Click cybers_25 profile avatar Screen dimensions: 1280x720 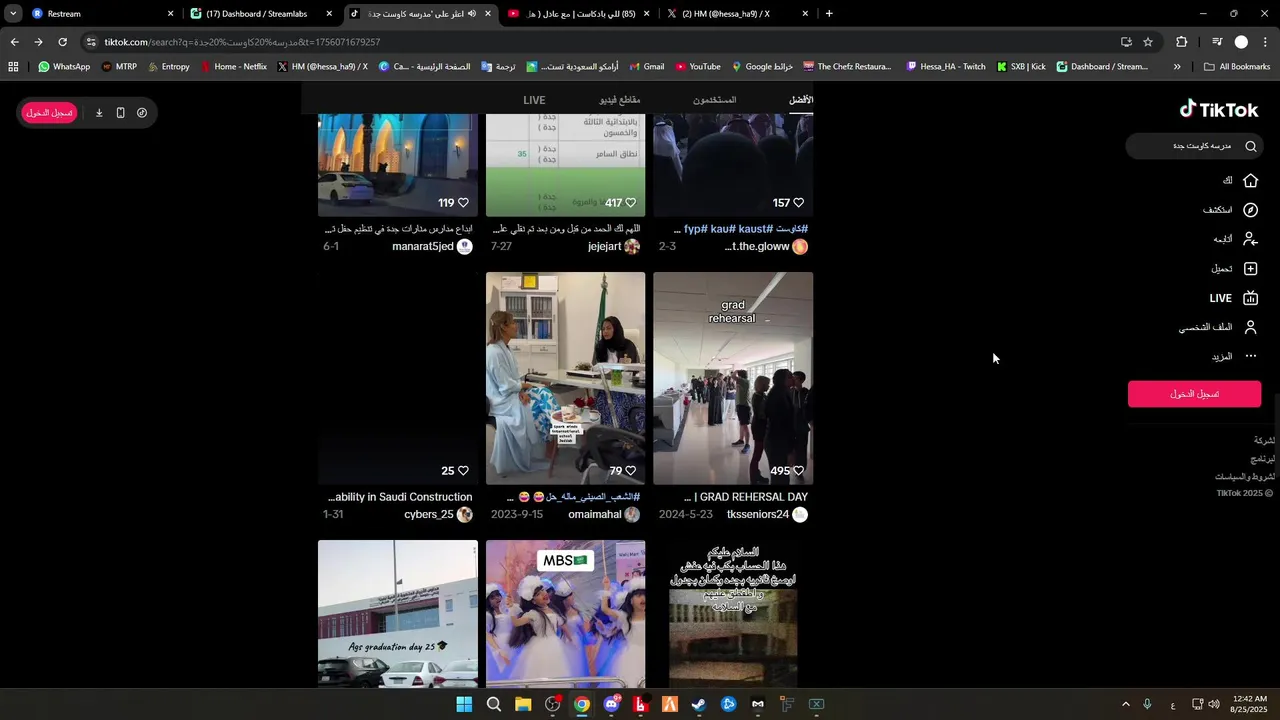(465, 515)
